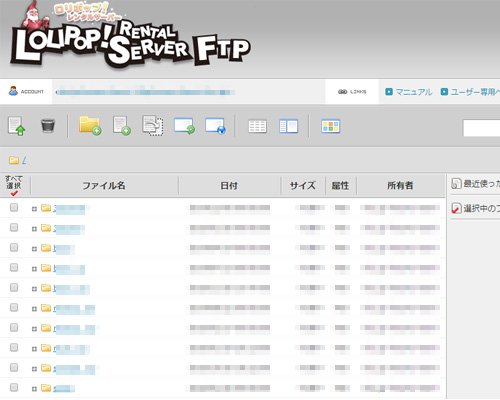Click the folder icon beside the root path
This screenshot has height=400, width=500.
tap(14, 160)
